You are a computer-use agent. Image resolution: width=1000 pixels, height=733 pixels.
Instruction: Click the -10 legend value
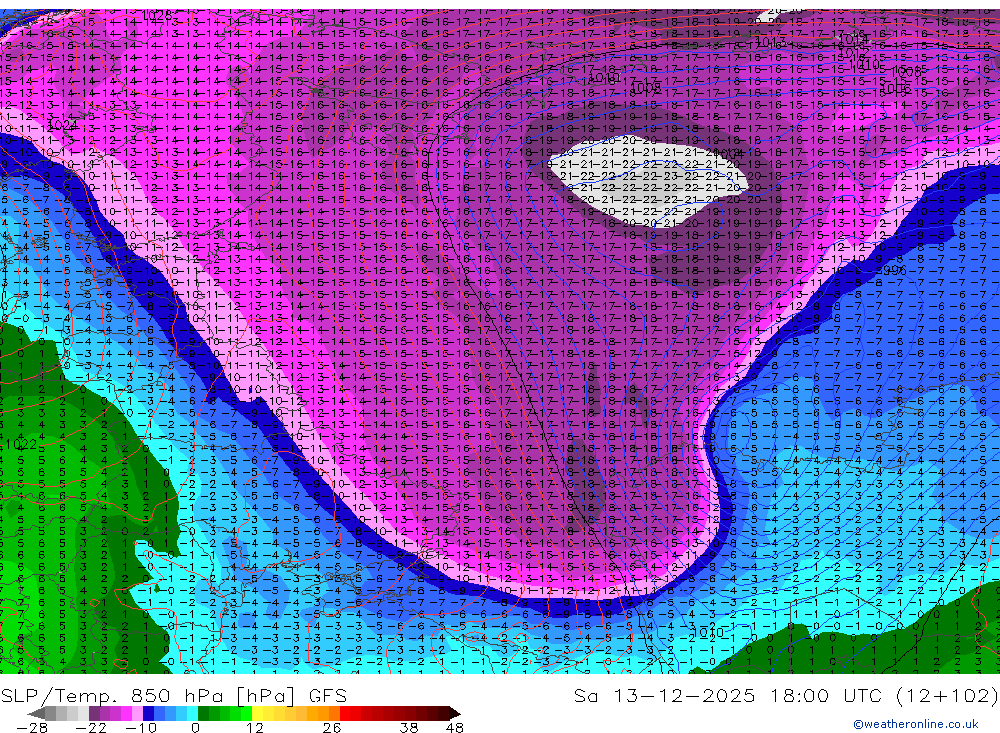[141, 727]
